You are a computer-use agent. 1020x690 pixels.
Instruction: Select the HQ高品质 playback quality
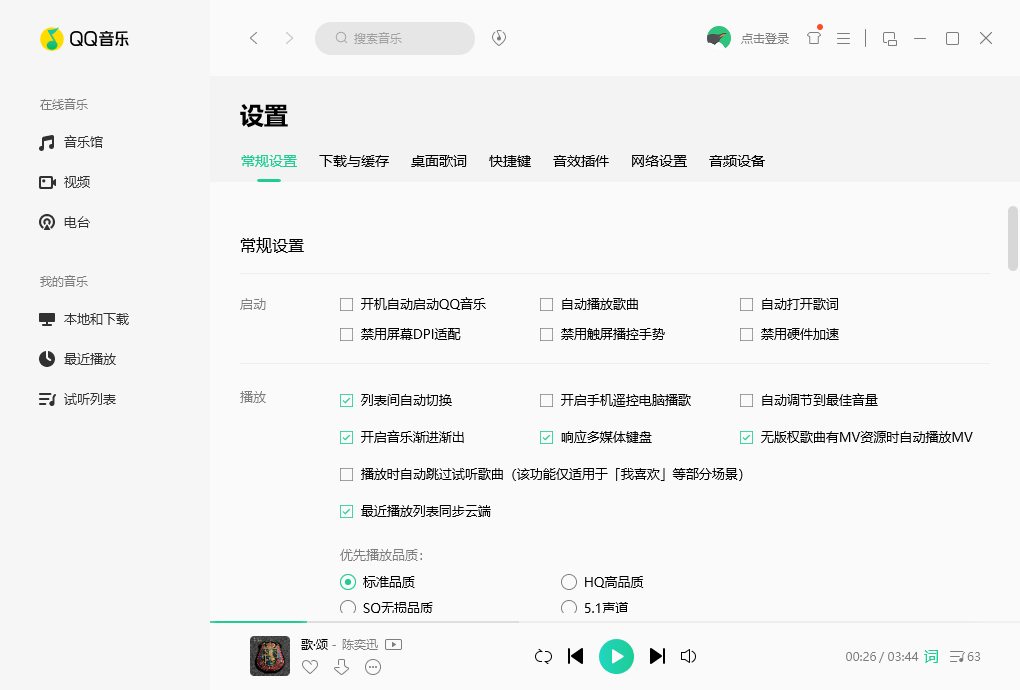569,581
